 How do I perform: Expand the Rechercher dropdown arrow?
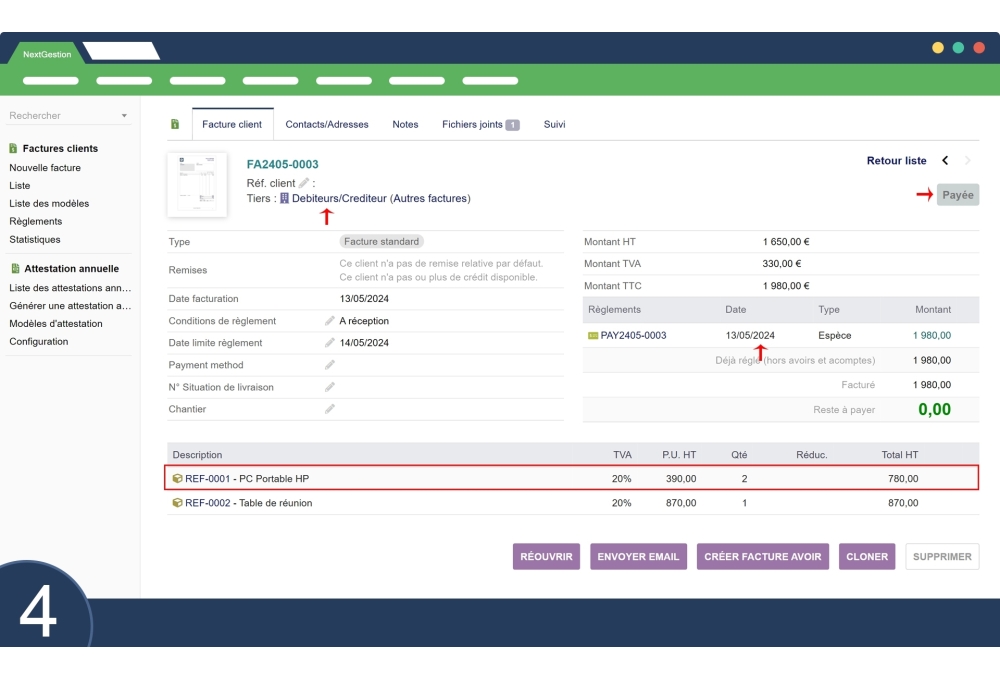[x=124, y=116]
